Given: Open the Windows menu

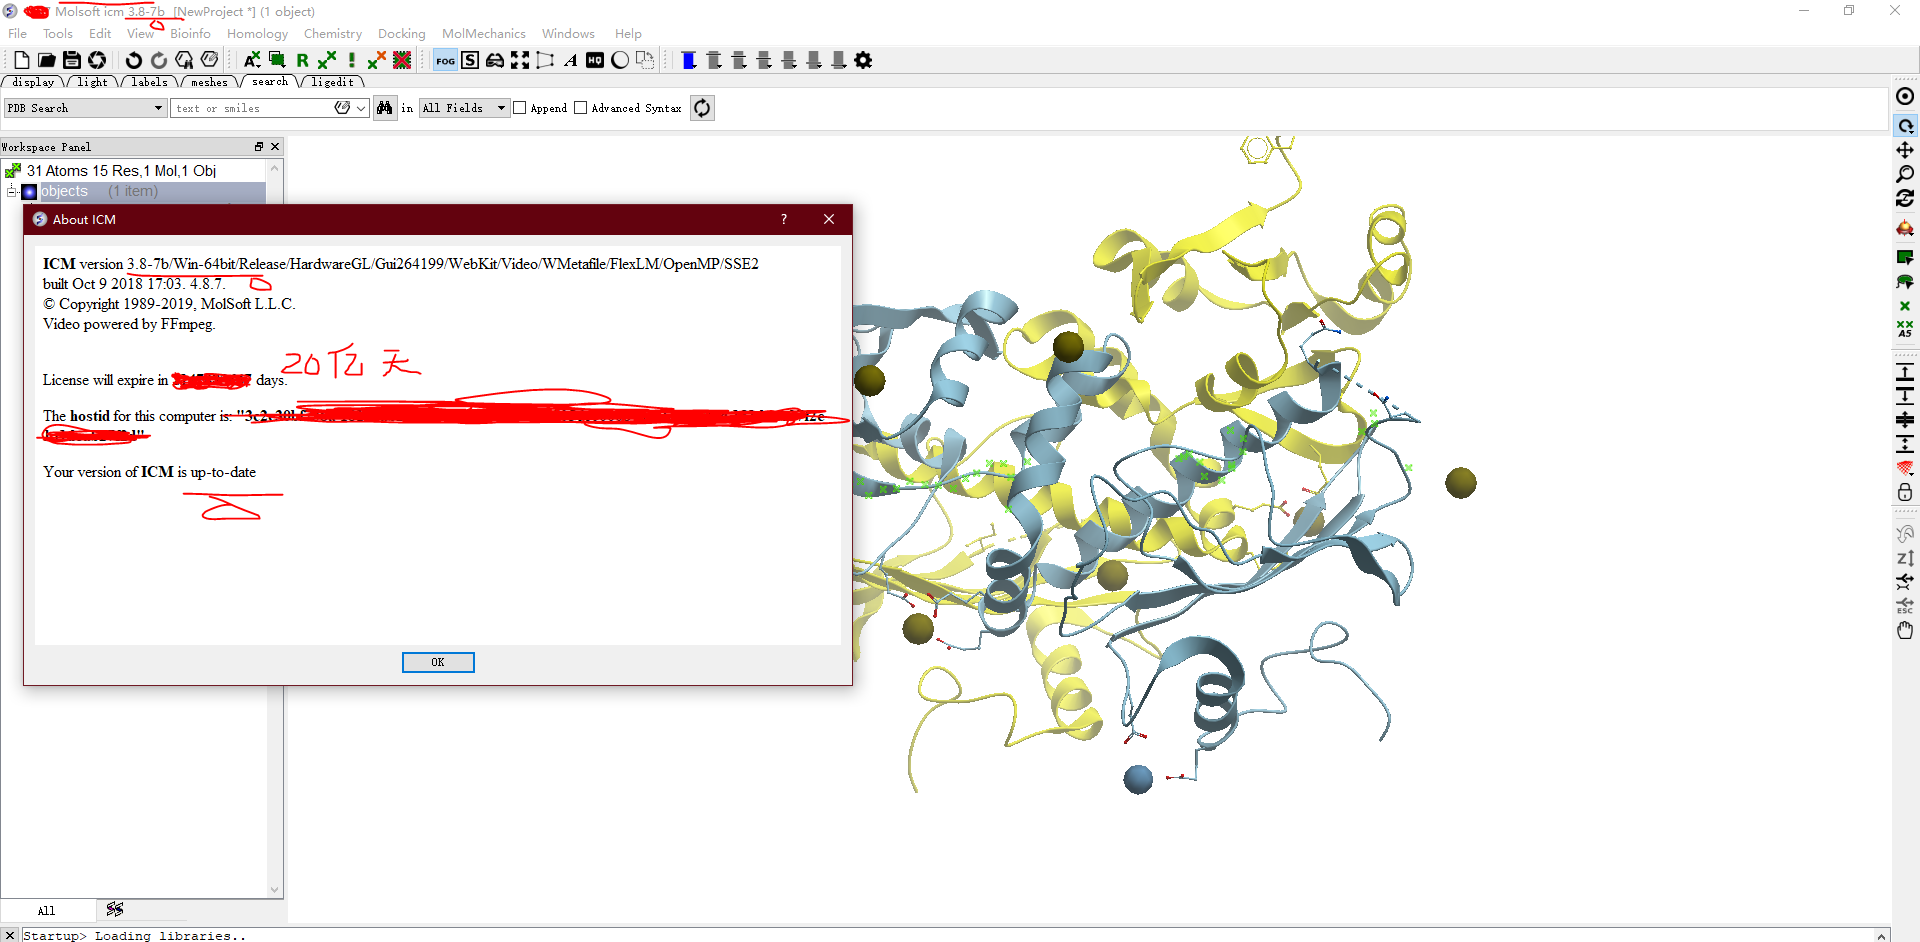Looking at the screenshot, I should click(x=568, y=34).
